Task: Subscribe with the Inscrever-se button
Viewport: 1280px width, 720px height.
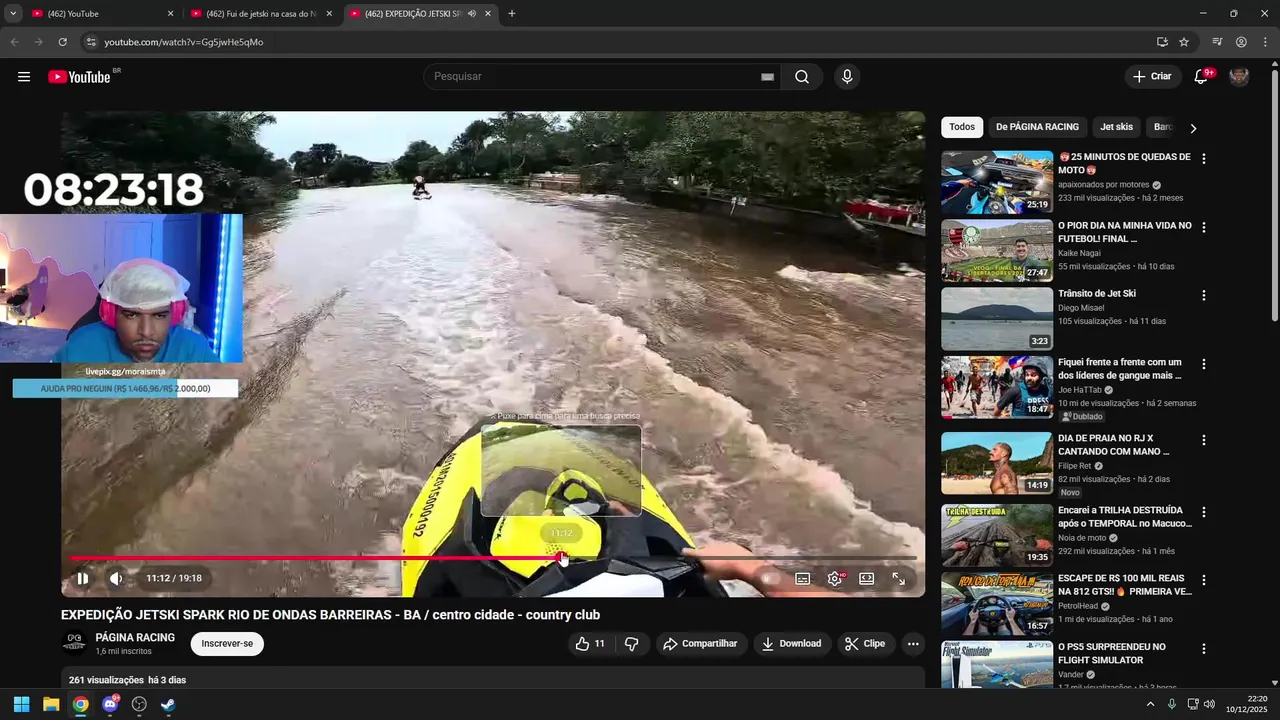Action: (x=227, y=644)
